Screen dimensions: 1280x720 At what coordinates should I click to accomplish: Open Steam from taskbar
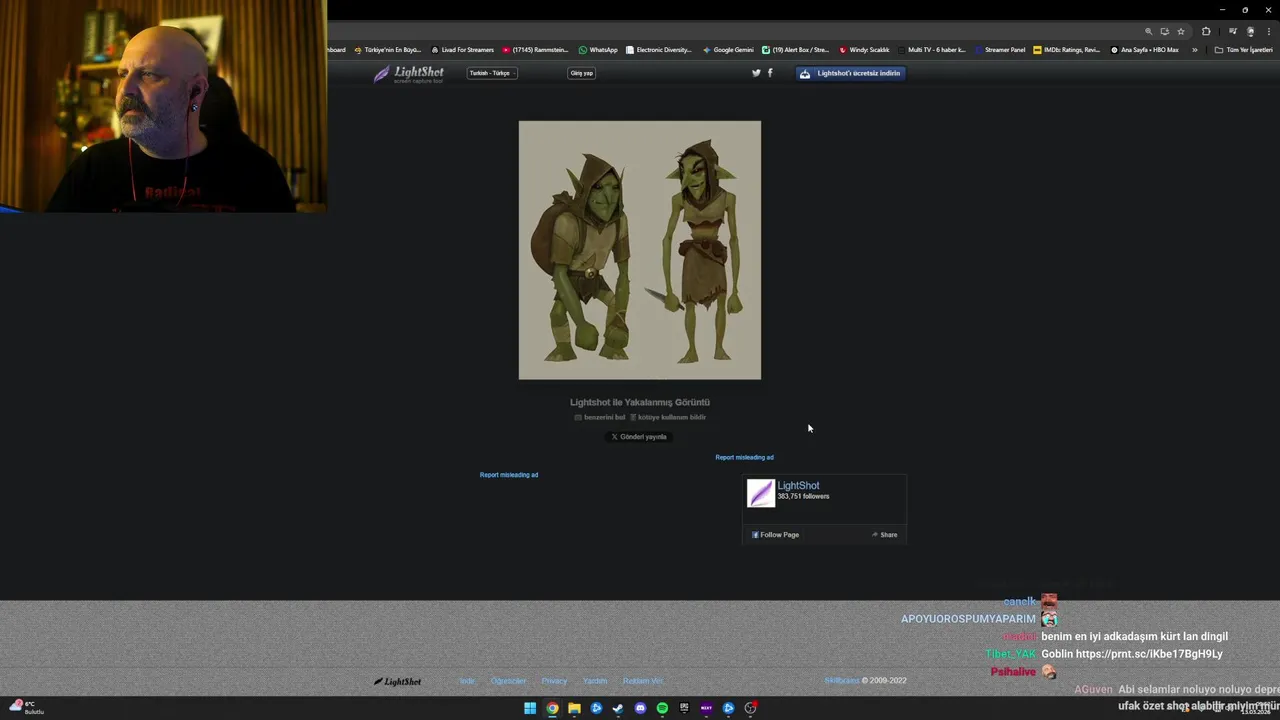(x=618, y=708)
